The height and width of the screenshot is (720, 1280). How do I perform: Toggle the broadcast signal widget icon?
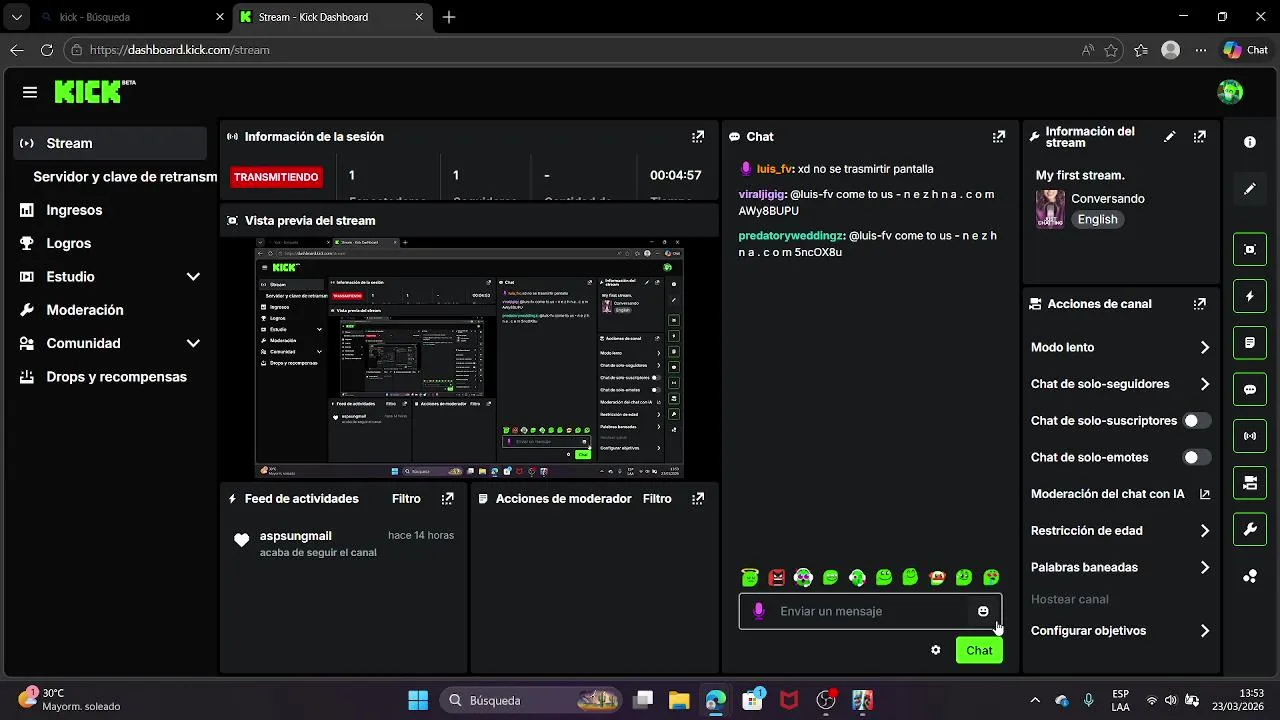1250,436
